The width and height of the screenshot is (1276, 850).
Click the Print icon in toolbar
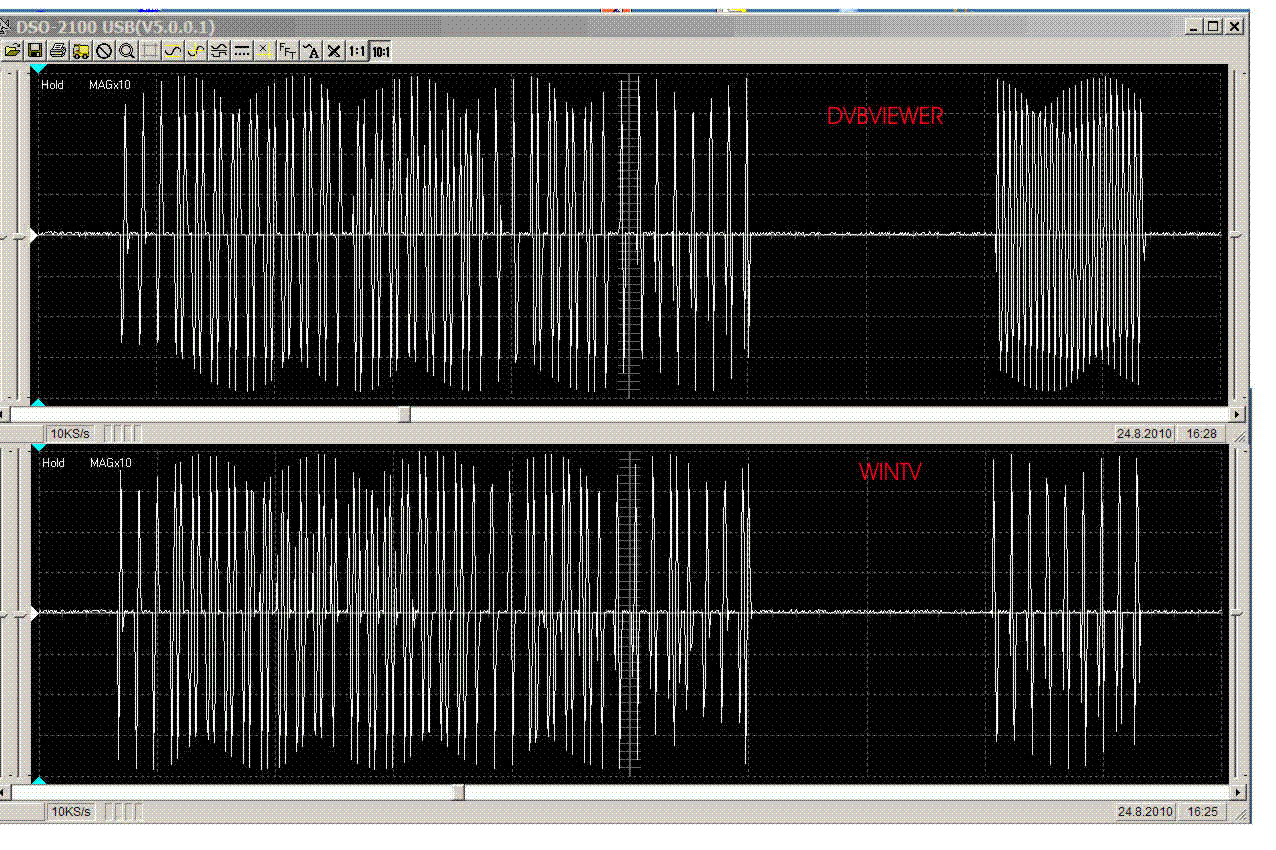58,51
